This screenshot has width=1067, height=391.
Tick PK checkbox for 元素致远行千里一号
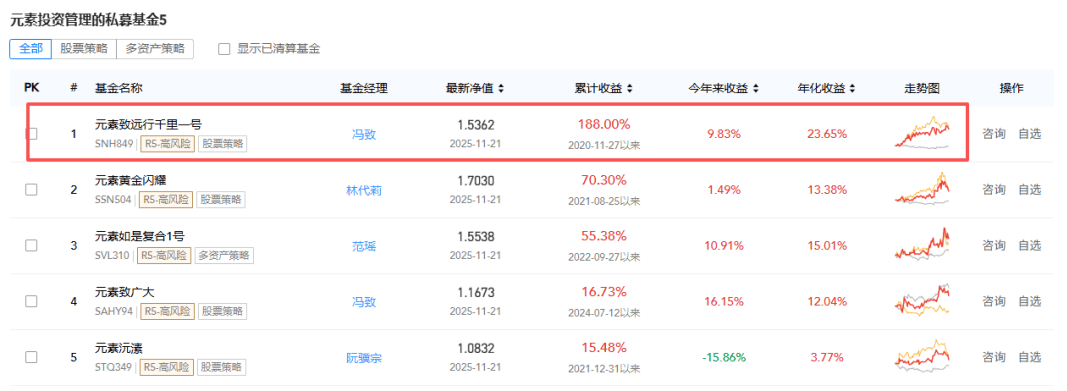(x=31, y=134)
